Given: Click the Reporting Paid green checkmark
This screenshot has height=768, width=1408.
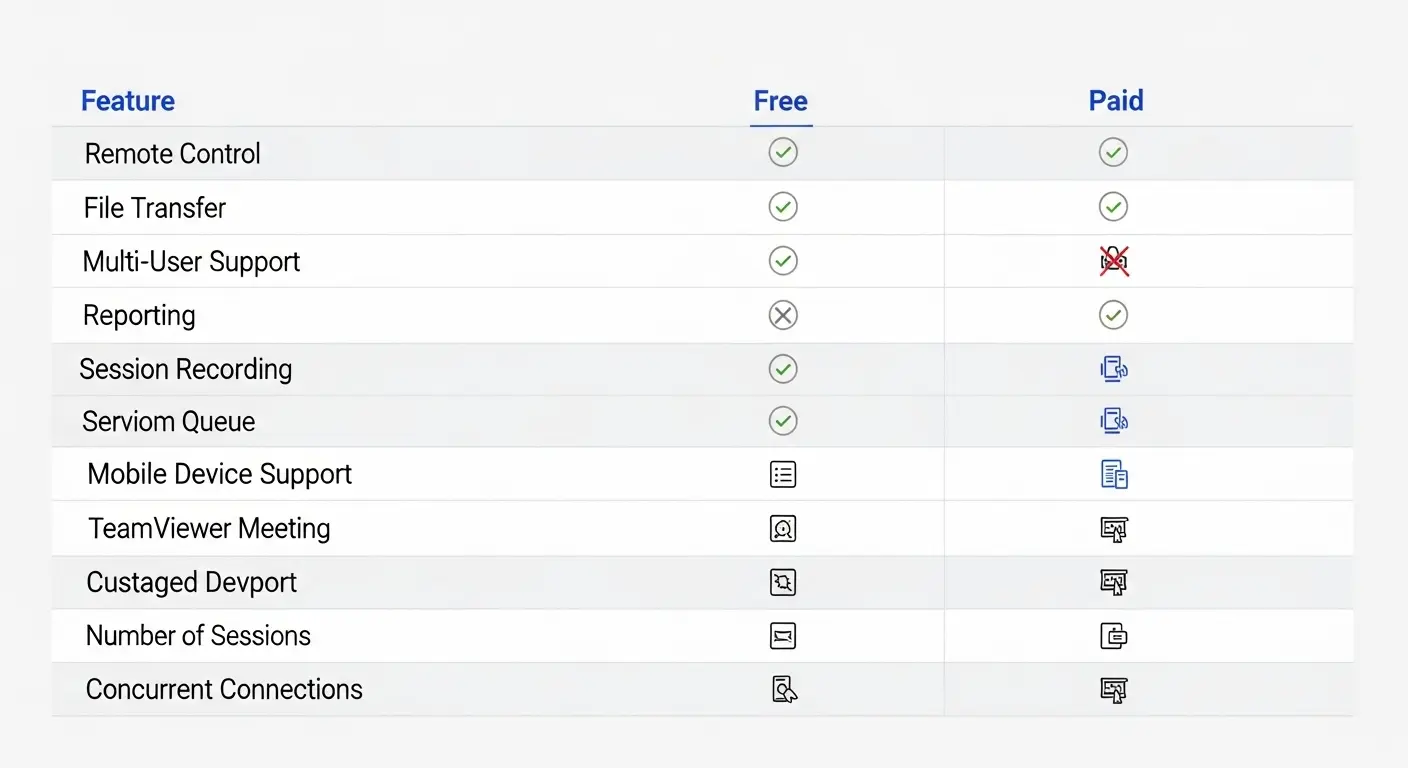Looking at the screenshot, I should 1113,315.
